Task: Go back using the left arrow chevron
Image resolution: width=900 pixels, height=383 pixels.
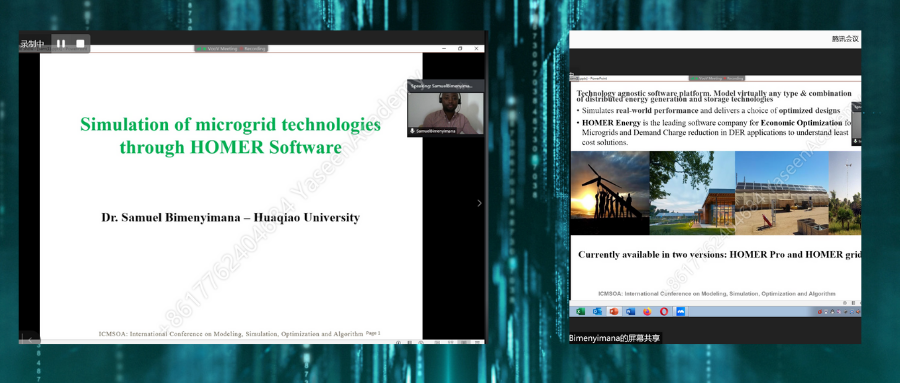Action: pyautogui.click(x=30, y=339)
